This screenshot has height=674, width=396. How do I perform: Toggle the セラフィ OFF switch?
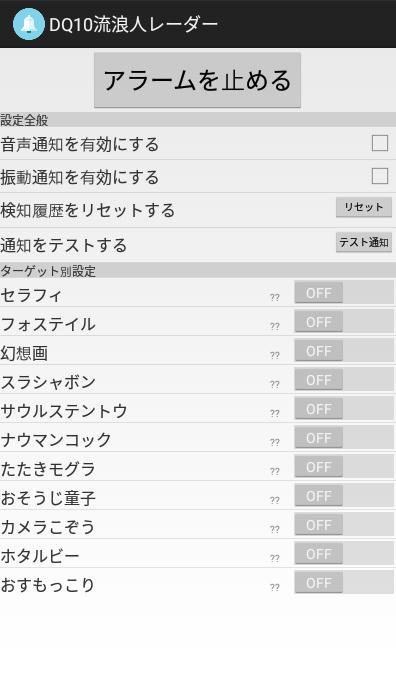pos(344,293)
